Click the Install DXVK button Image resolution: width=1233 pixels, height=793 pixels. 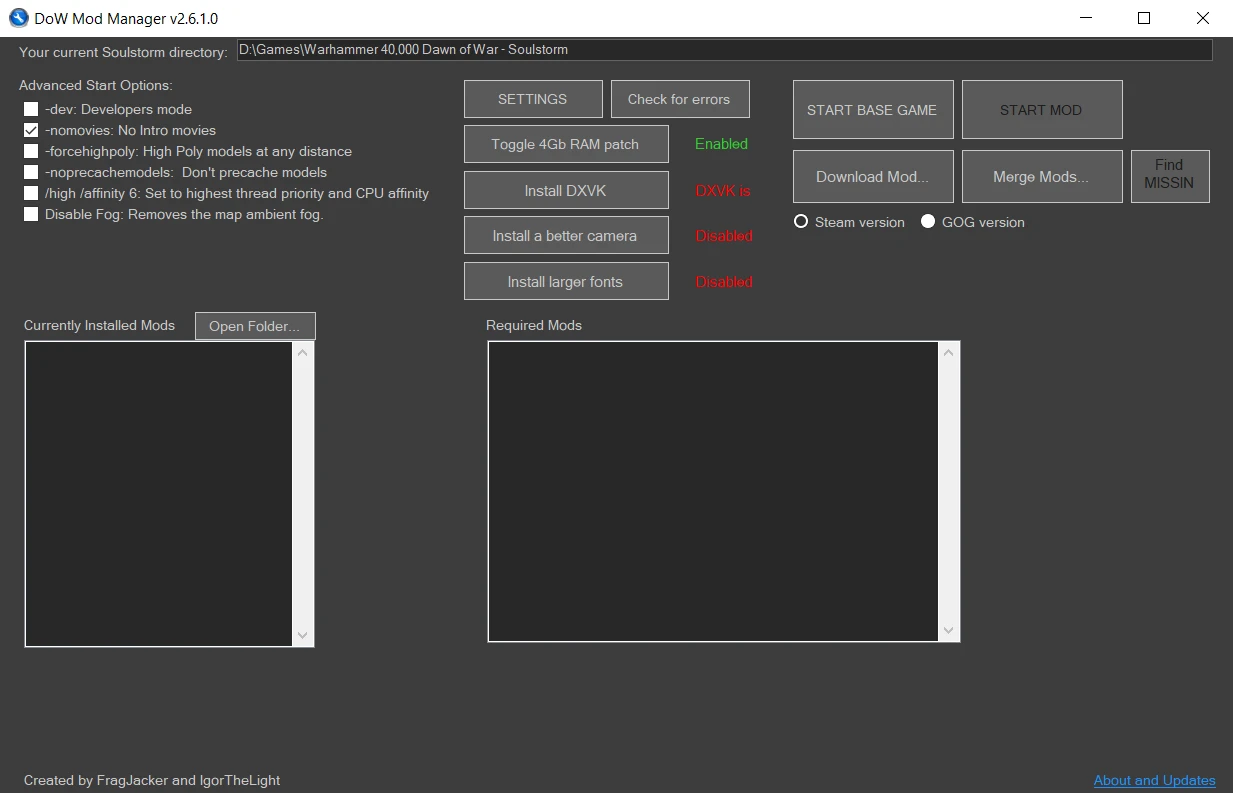pos(566,190)
